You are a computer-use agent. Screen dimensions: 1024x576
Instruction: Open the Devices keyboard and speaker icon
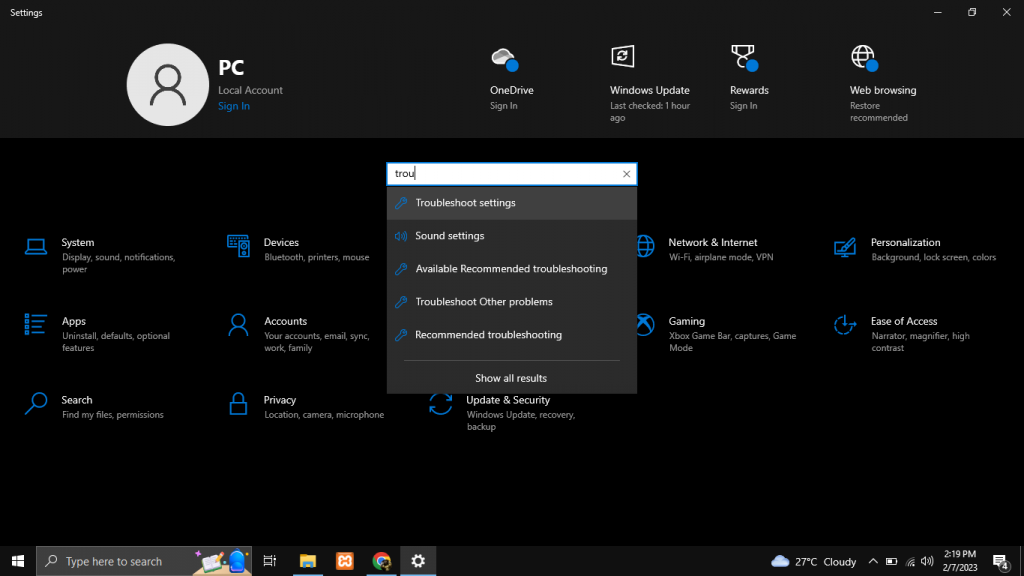238,246
